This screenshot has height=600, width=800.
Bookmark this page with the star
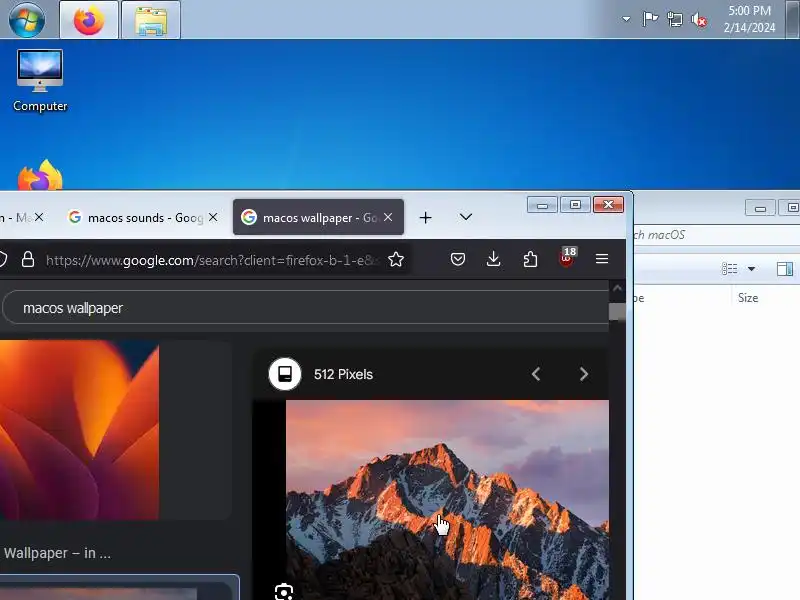(x=396, y=260)
